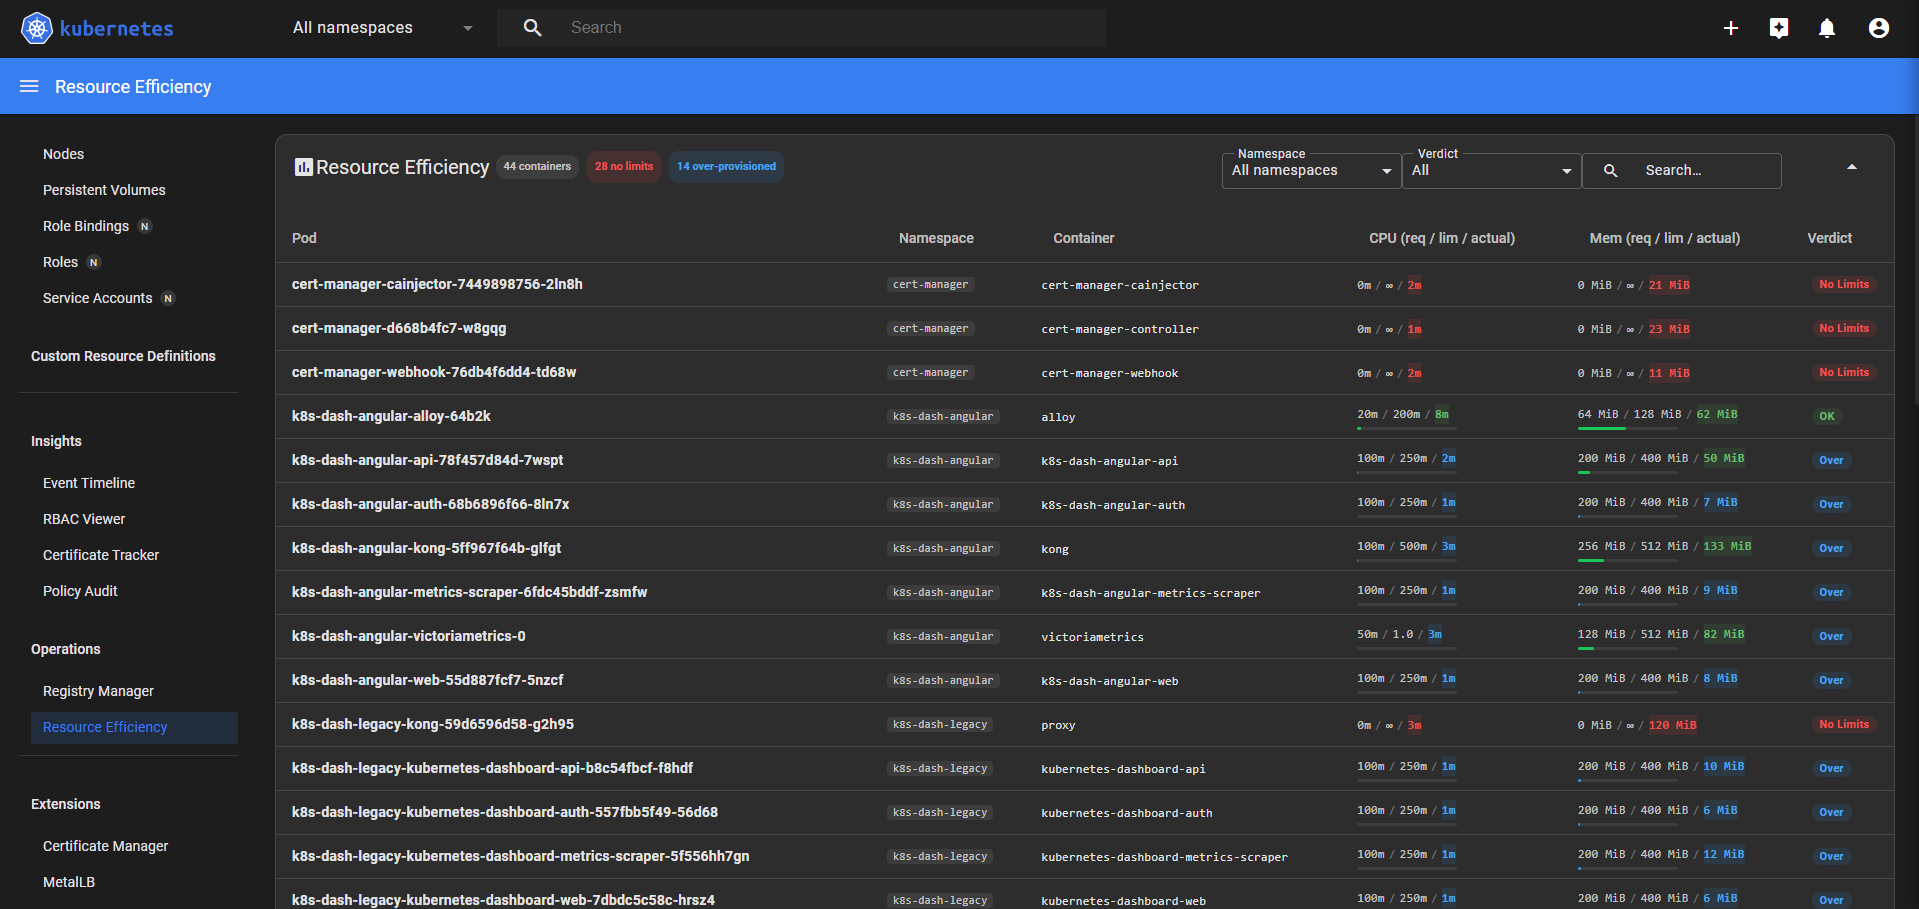
Task: Click the 44 containers badge
Action: (537, 167)
